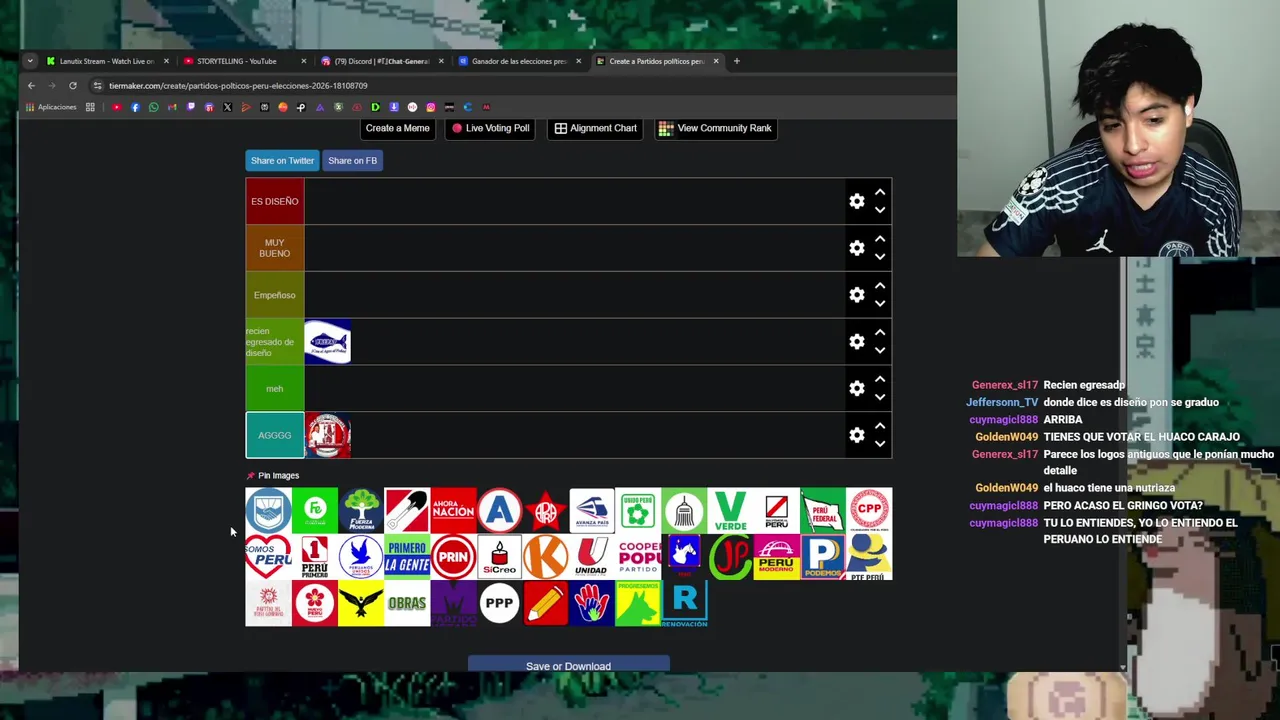
Task: Select the CPP party logo
Action: coord(868,510)
